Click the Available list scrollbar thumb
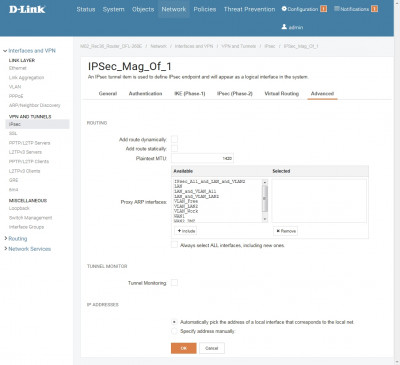 (265, 198)
